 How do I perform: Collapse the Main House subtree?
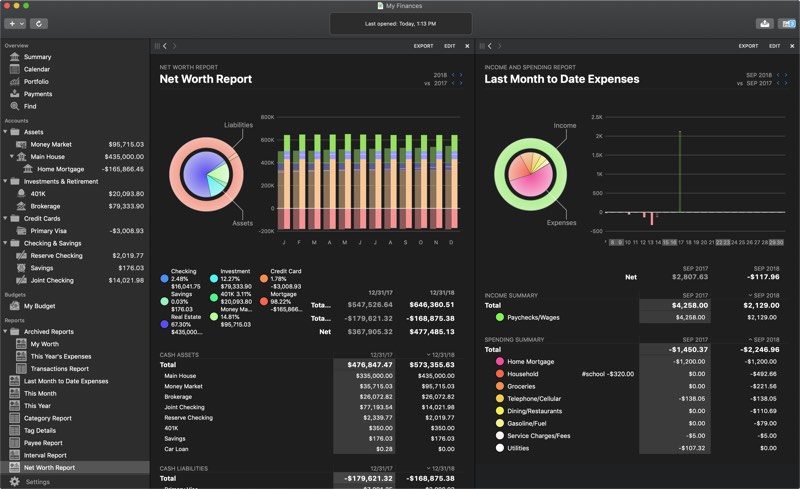tap(12, 156)
